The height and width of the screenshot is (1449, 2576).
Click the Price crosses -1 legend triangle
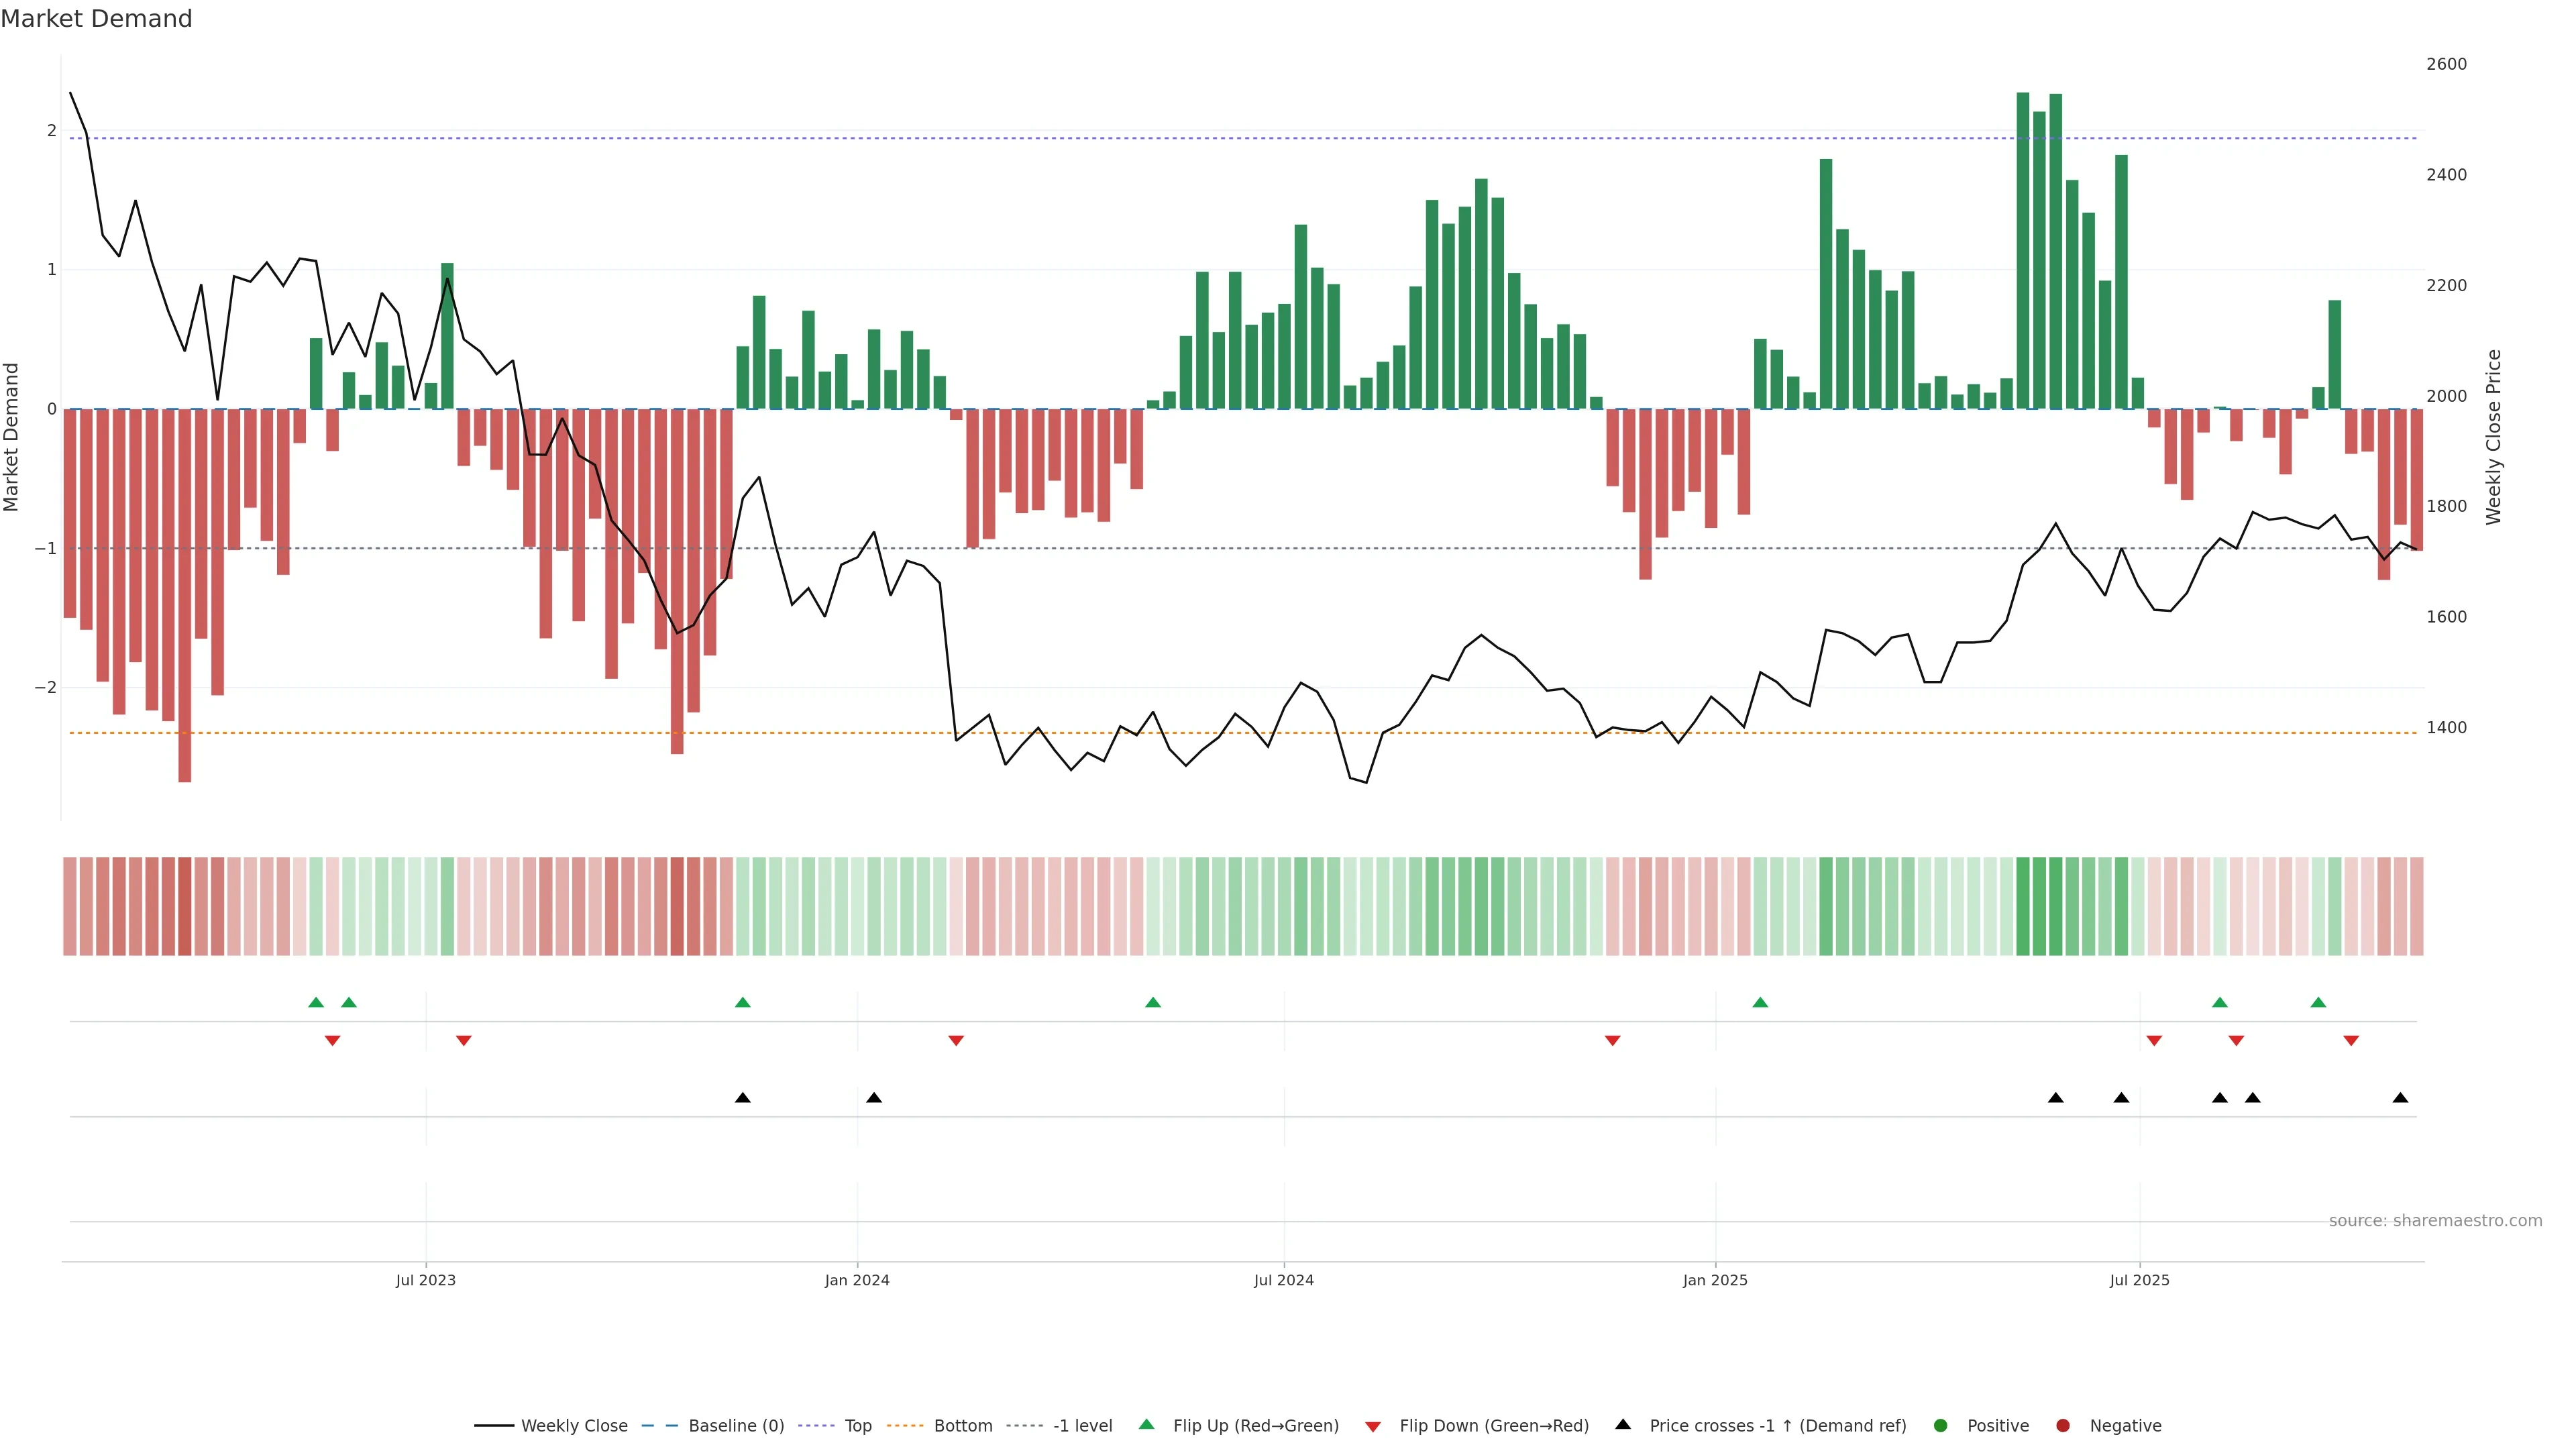point(1623,1424)
